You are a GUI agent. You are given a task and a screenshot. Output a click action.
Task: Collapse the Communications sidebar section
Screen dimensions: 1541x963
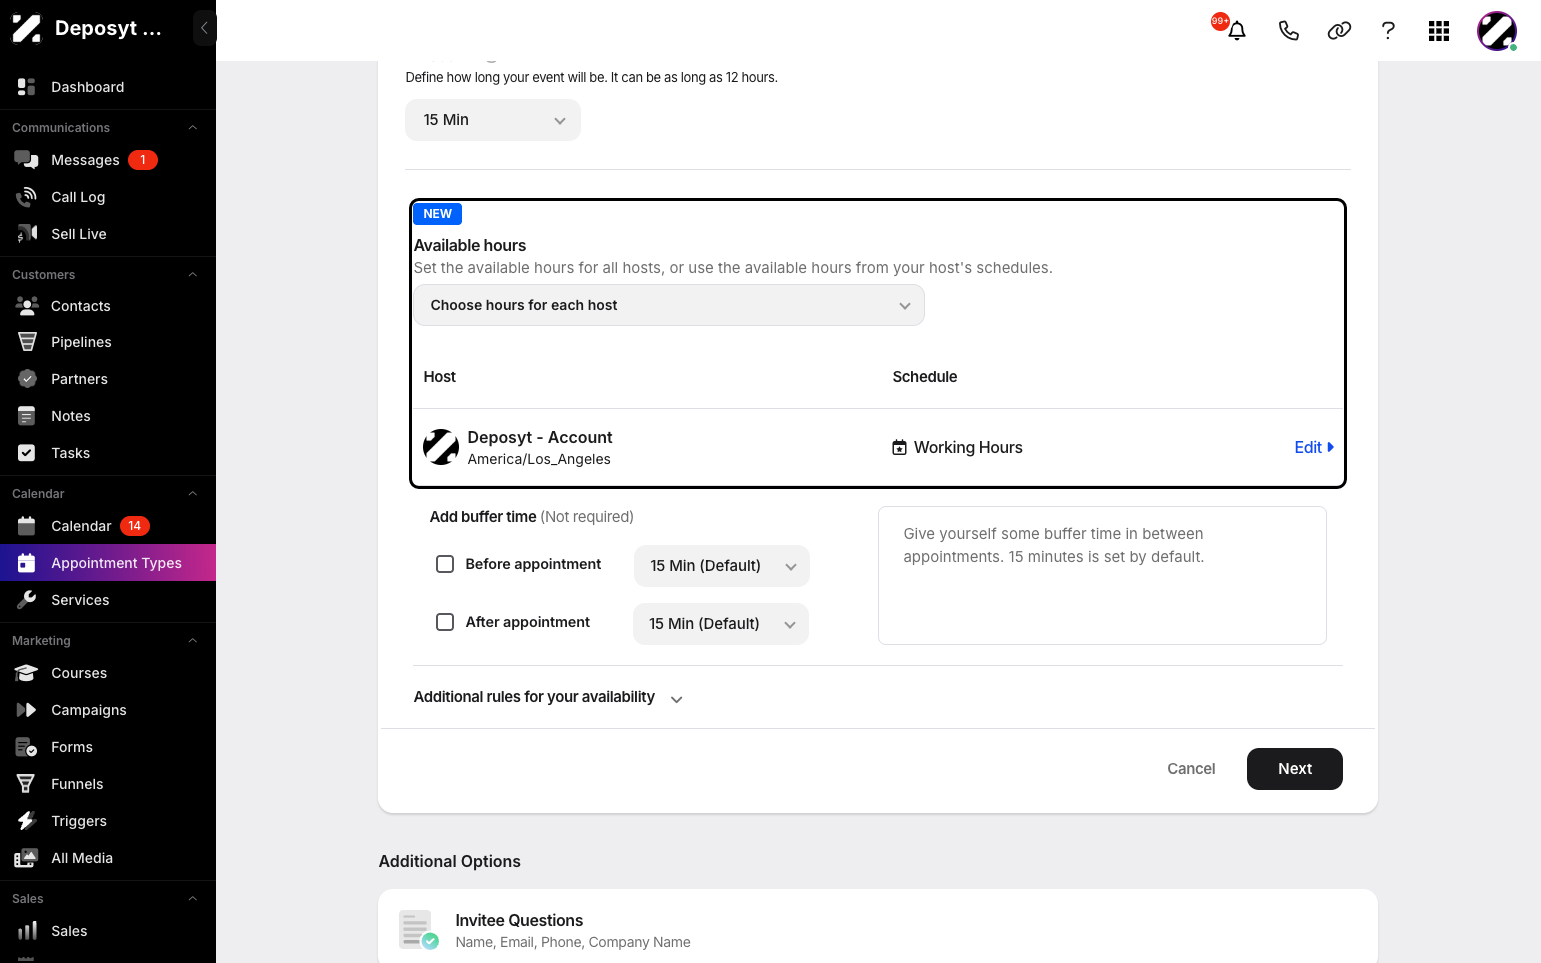point(193,128)
